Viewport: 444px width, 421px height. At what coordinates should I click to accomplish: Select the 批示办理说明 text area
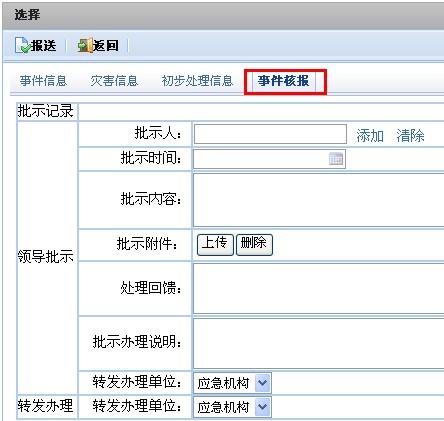318,343
